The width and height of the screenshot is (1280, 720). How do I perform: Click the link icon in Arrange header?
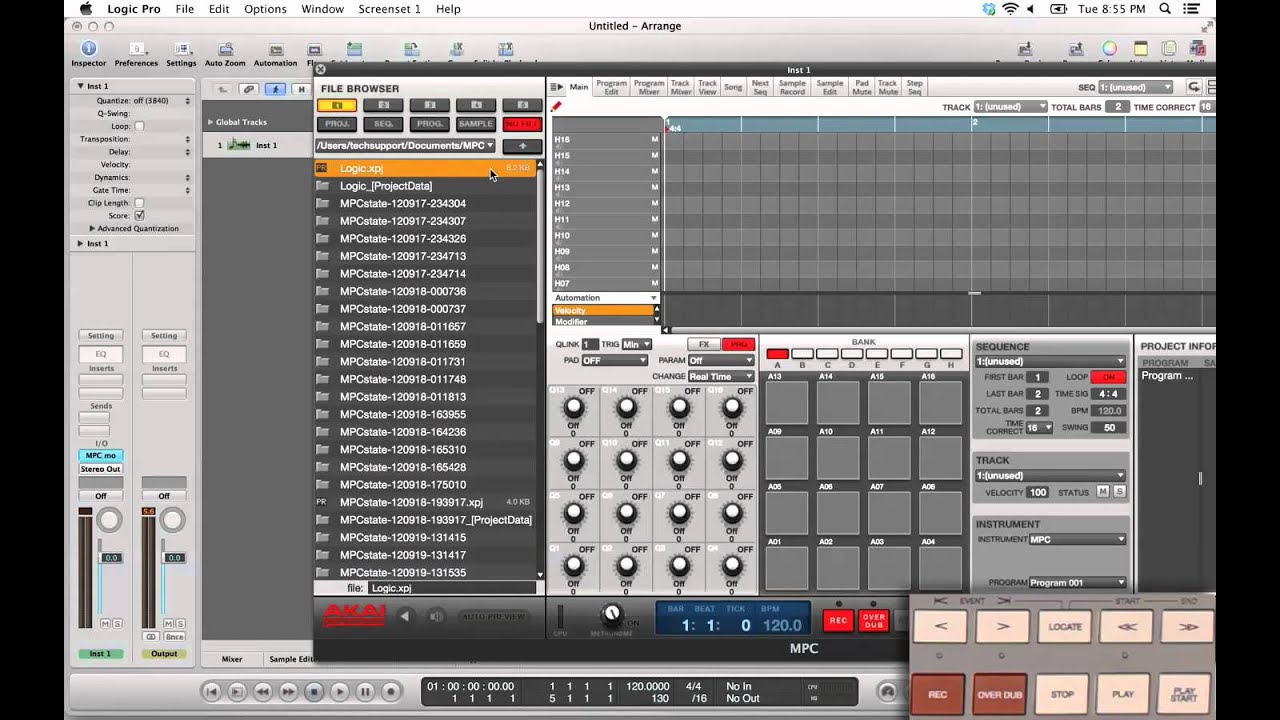(249, 89)
